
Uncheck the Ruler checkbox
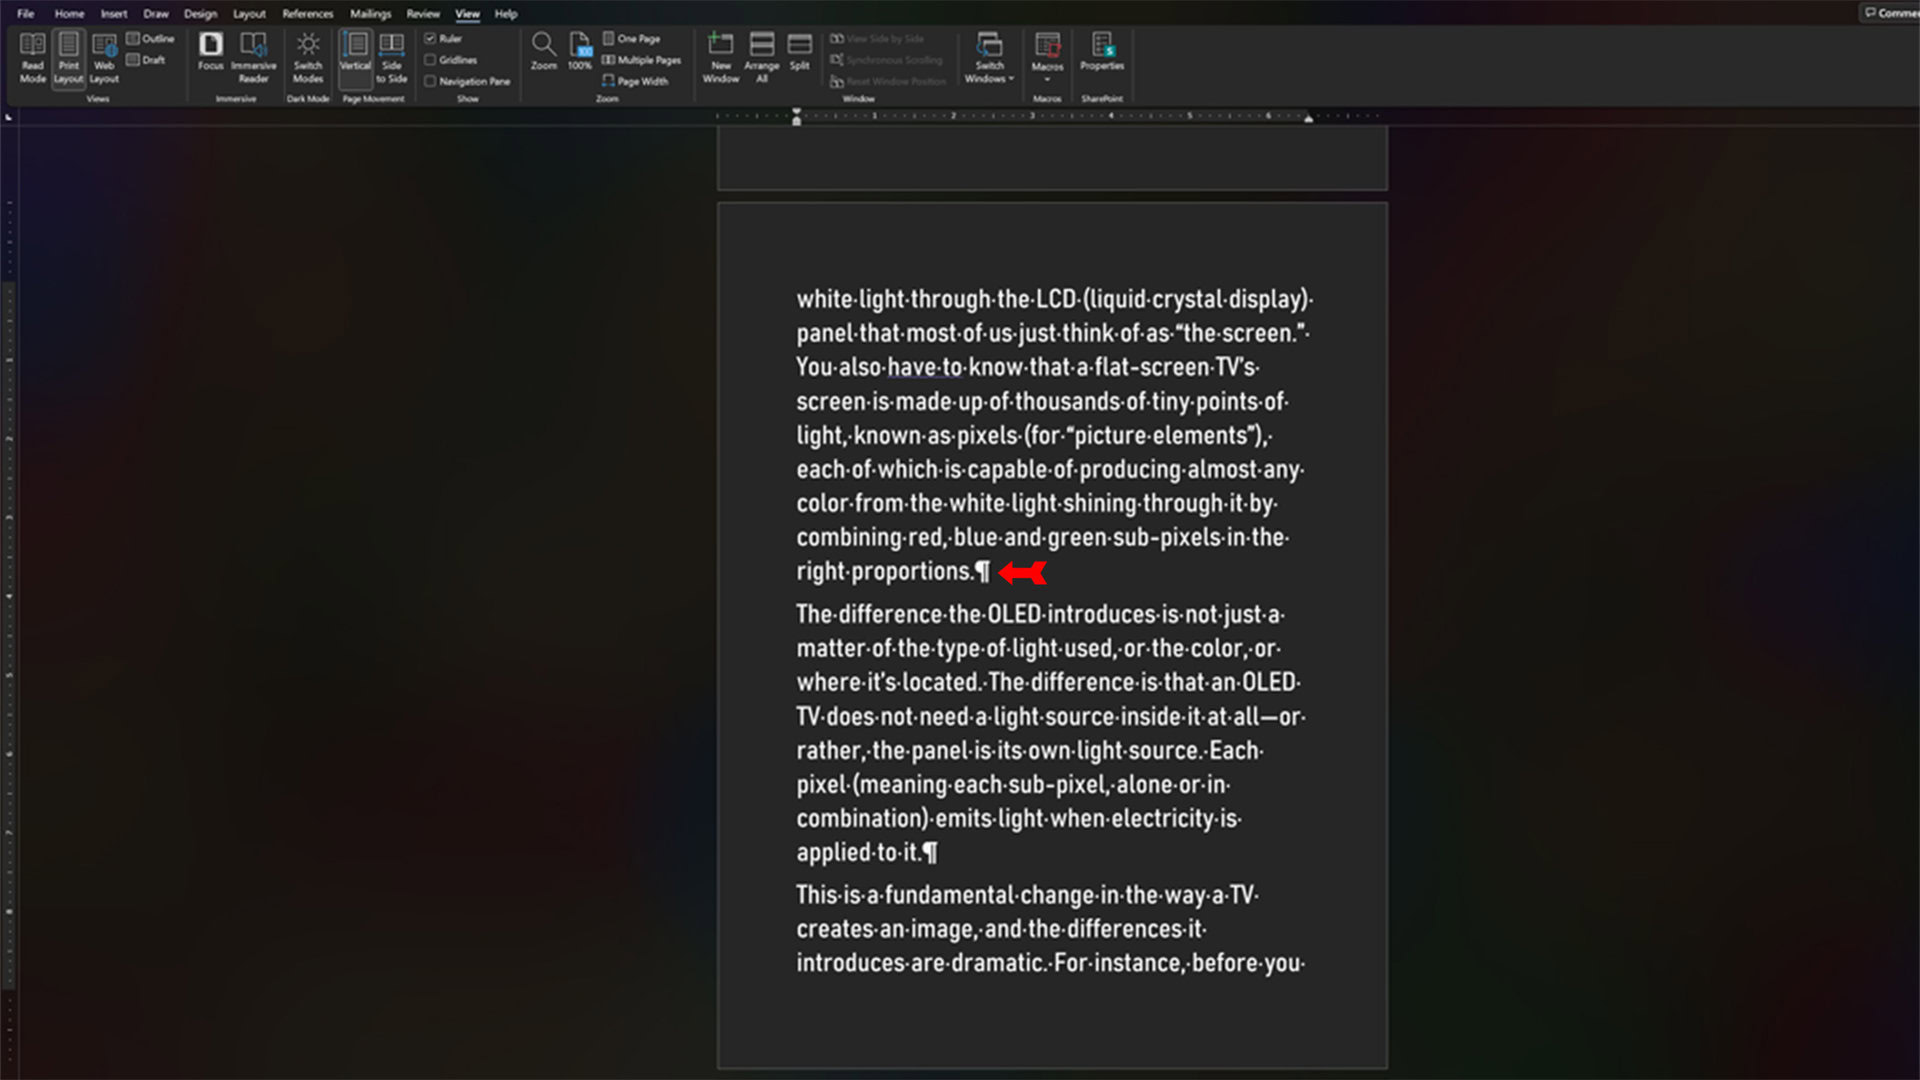430,38
